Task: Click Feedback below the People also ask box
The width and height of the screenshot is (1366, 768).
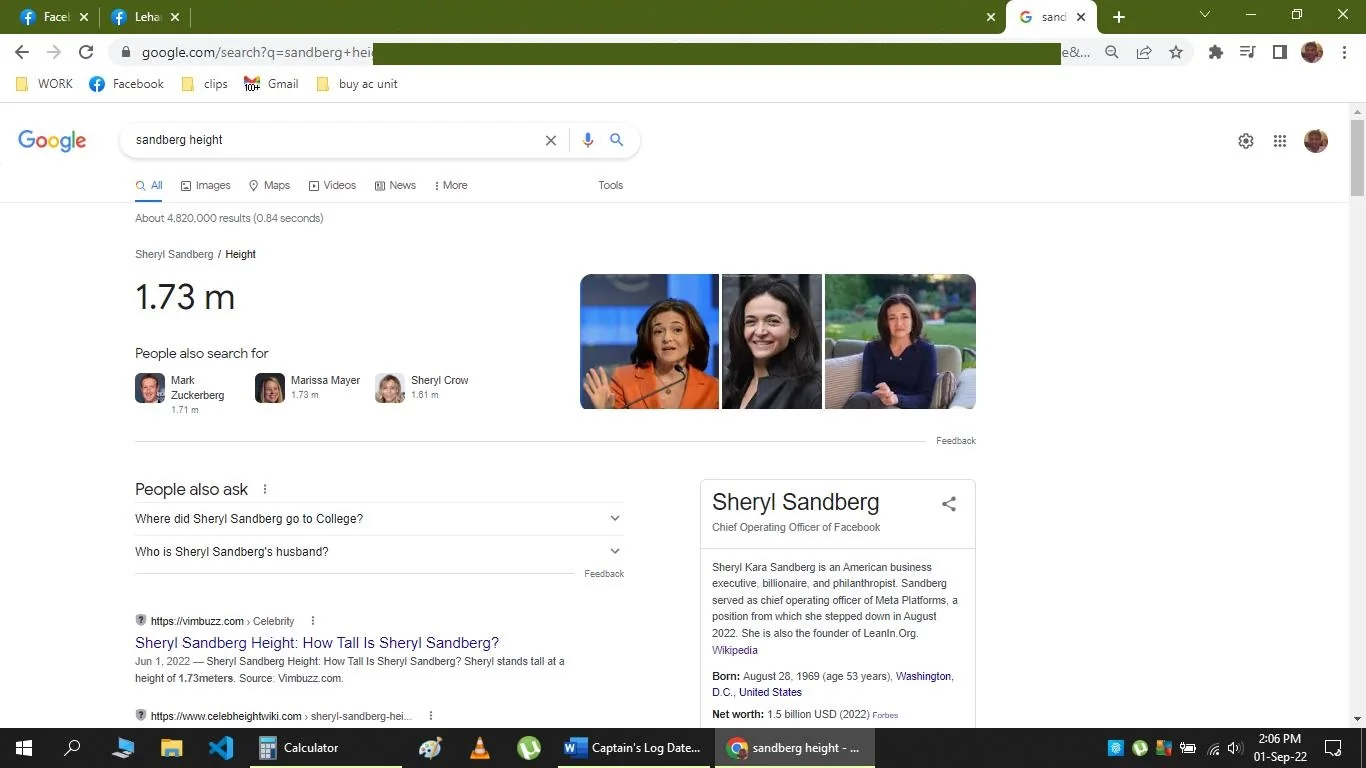Action: click(x=604, y=574)
